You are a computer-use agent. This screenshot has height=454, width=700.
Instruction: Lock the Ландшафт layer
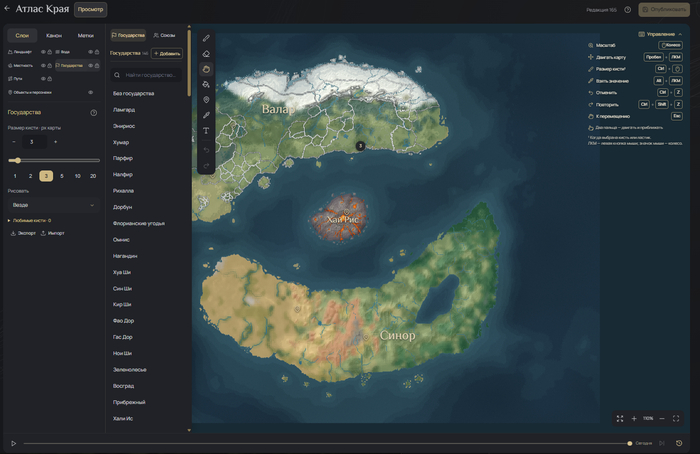tap(50, 52)
